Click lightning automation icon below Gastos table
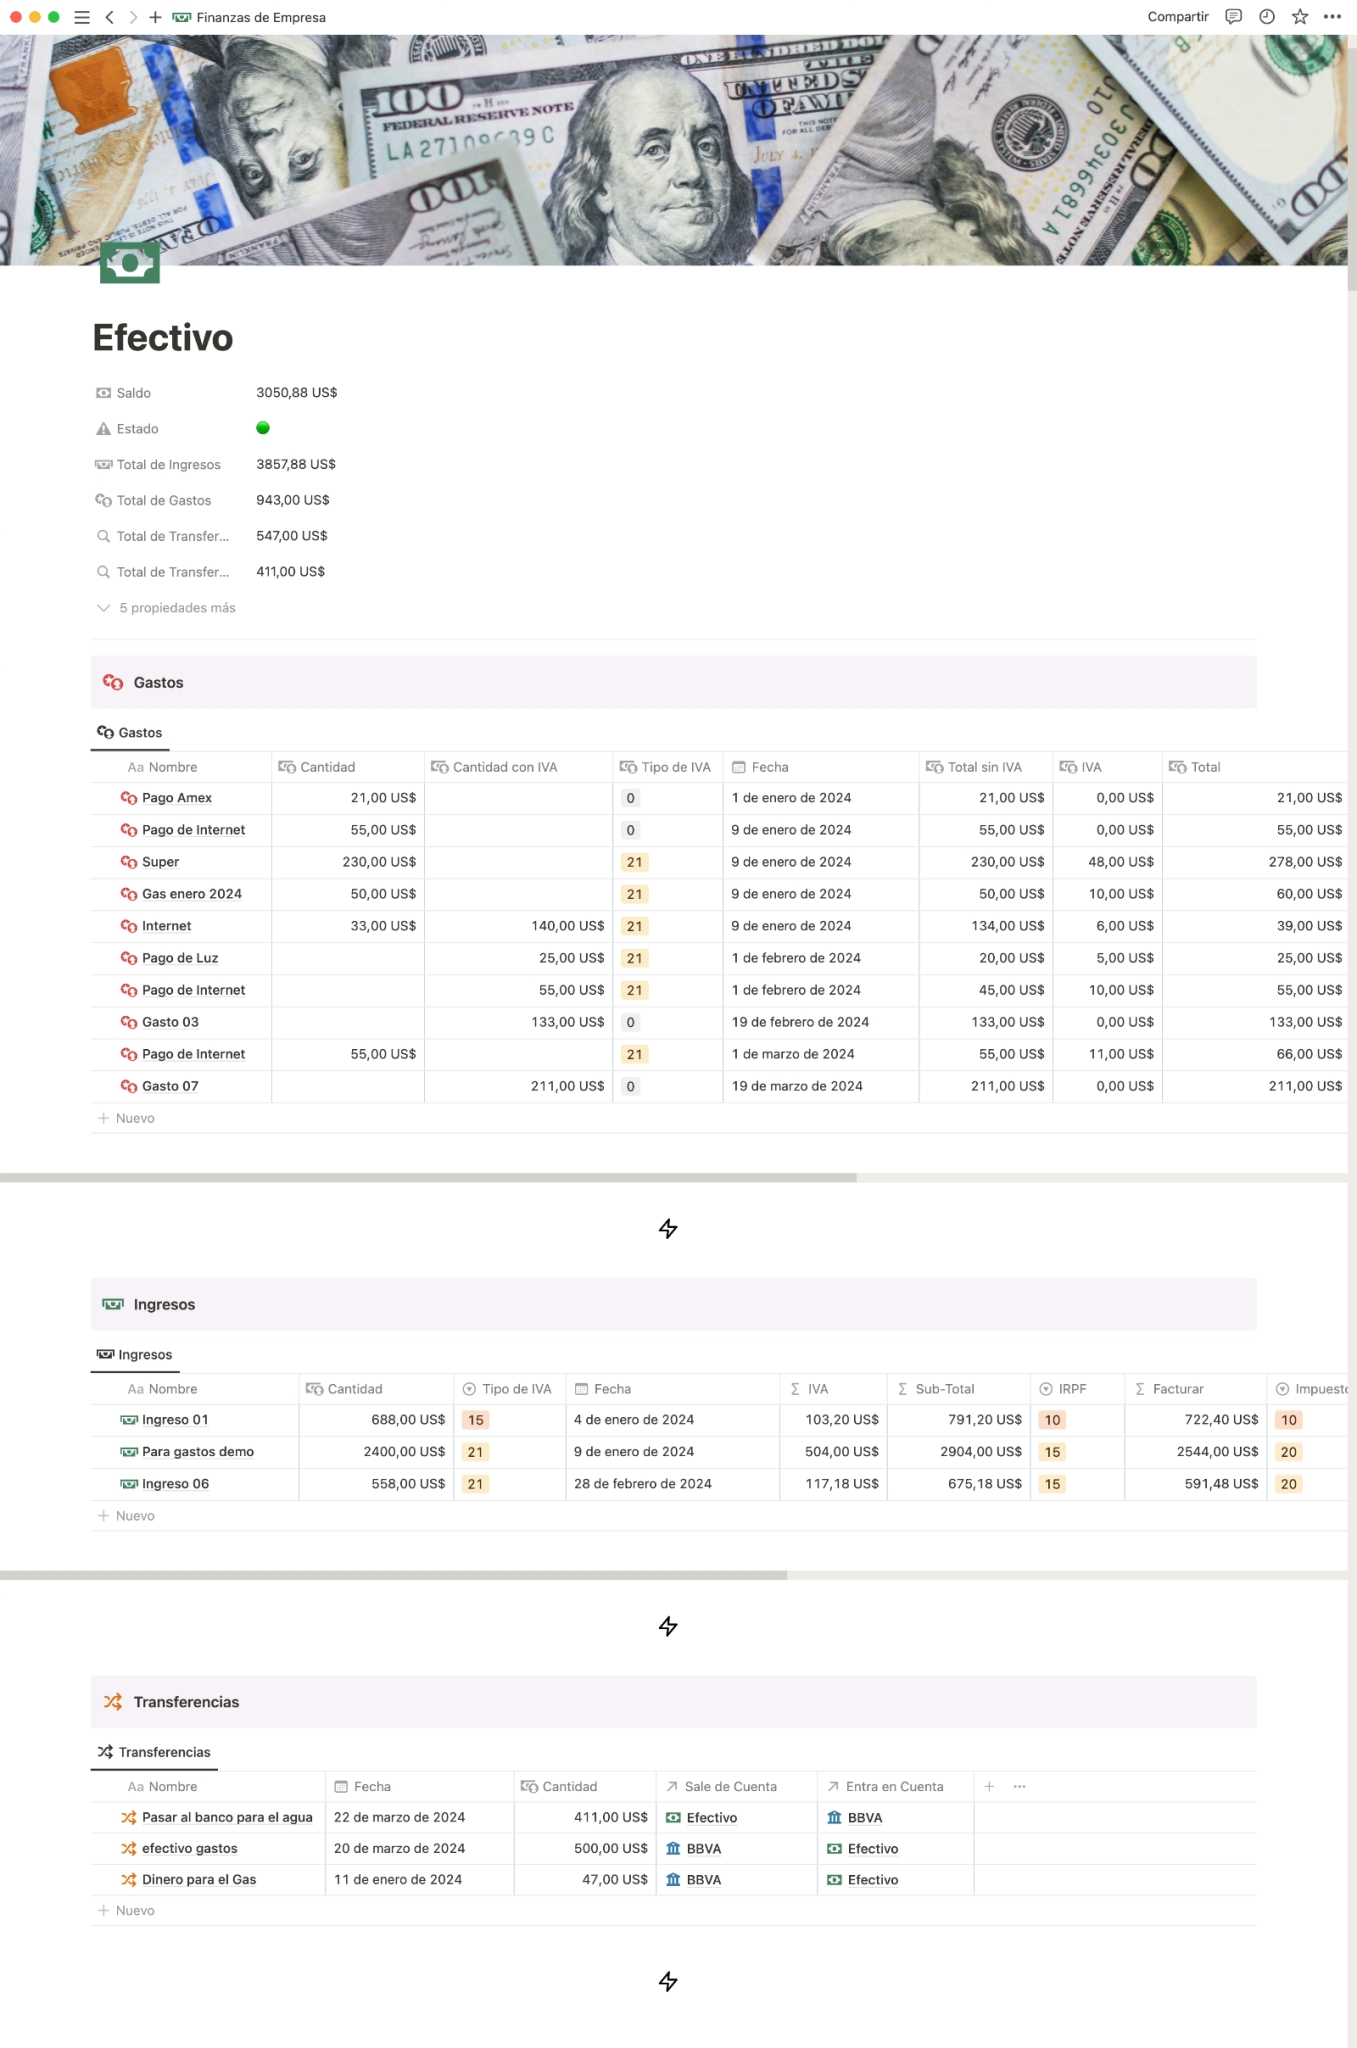 pos(668,1228)
